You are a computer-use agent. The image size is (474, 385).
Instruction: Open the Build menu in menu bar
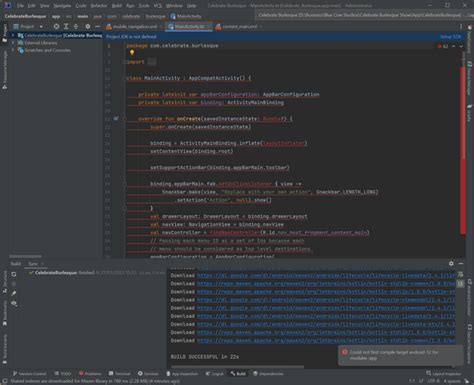pyautogui.click(x=117, y=6)
